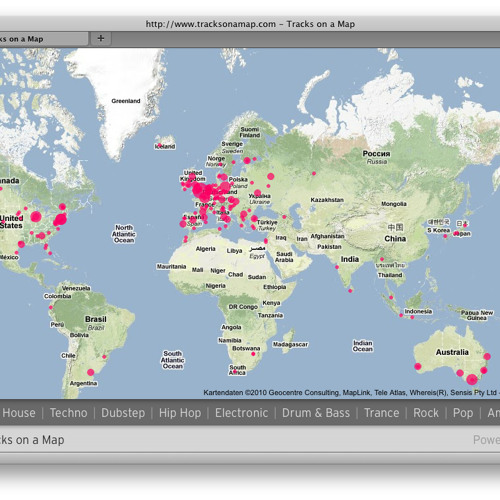Click the Papua New Guinea label
Viewport: 500px width, 500px height.
click(x=477, y=315)
